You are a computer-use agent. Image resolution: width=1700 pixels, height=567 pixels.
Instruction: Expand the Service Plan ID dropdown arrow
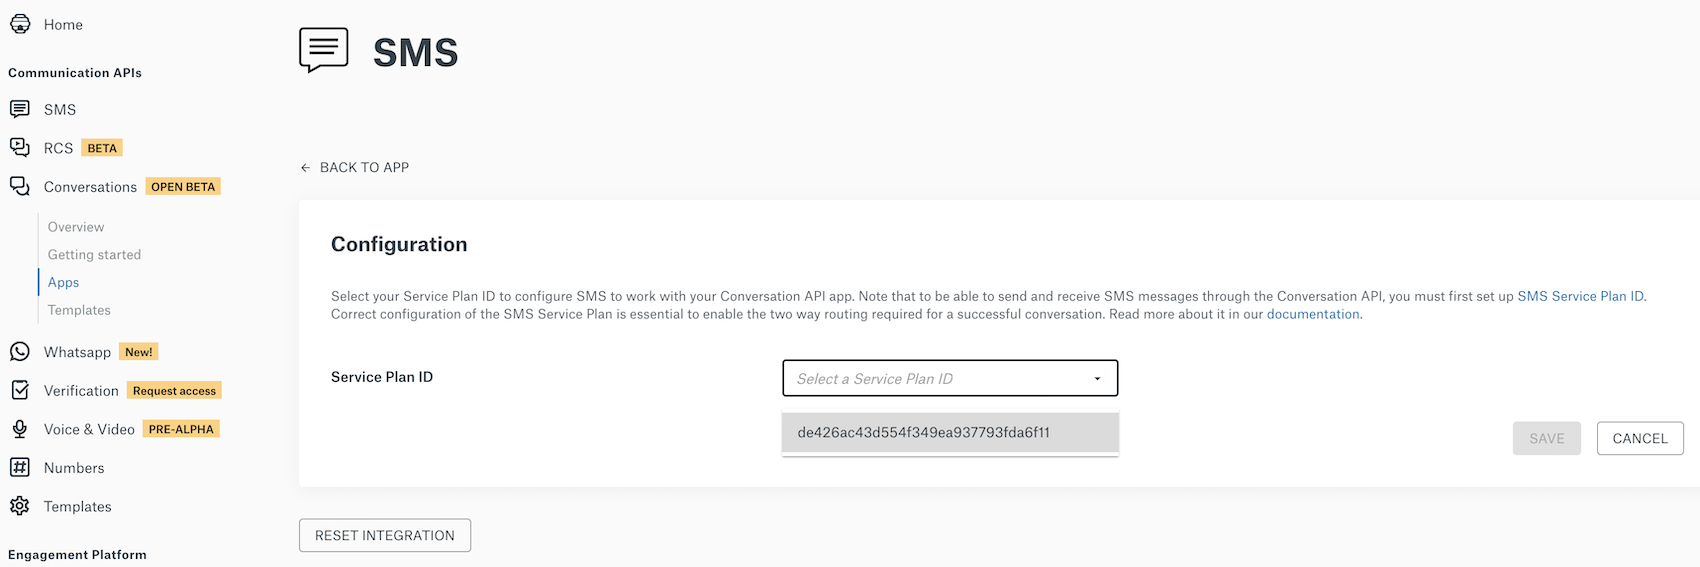[x=1097, y=379]
